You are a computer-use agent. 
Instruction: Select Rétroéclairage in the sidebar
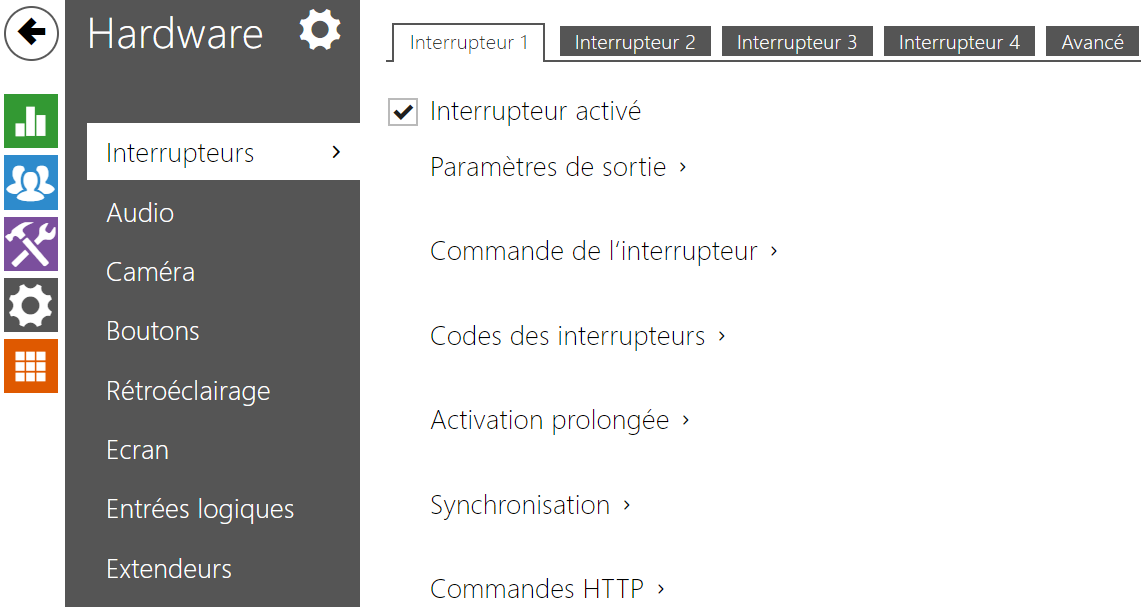[x=188, y=391]
